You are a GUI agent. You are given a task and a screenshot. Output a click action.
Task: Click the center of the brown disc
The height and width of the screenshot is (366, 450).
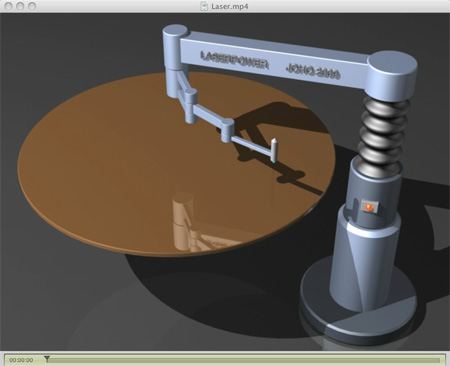[176, 164]
